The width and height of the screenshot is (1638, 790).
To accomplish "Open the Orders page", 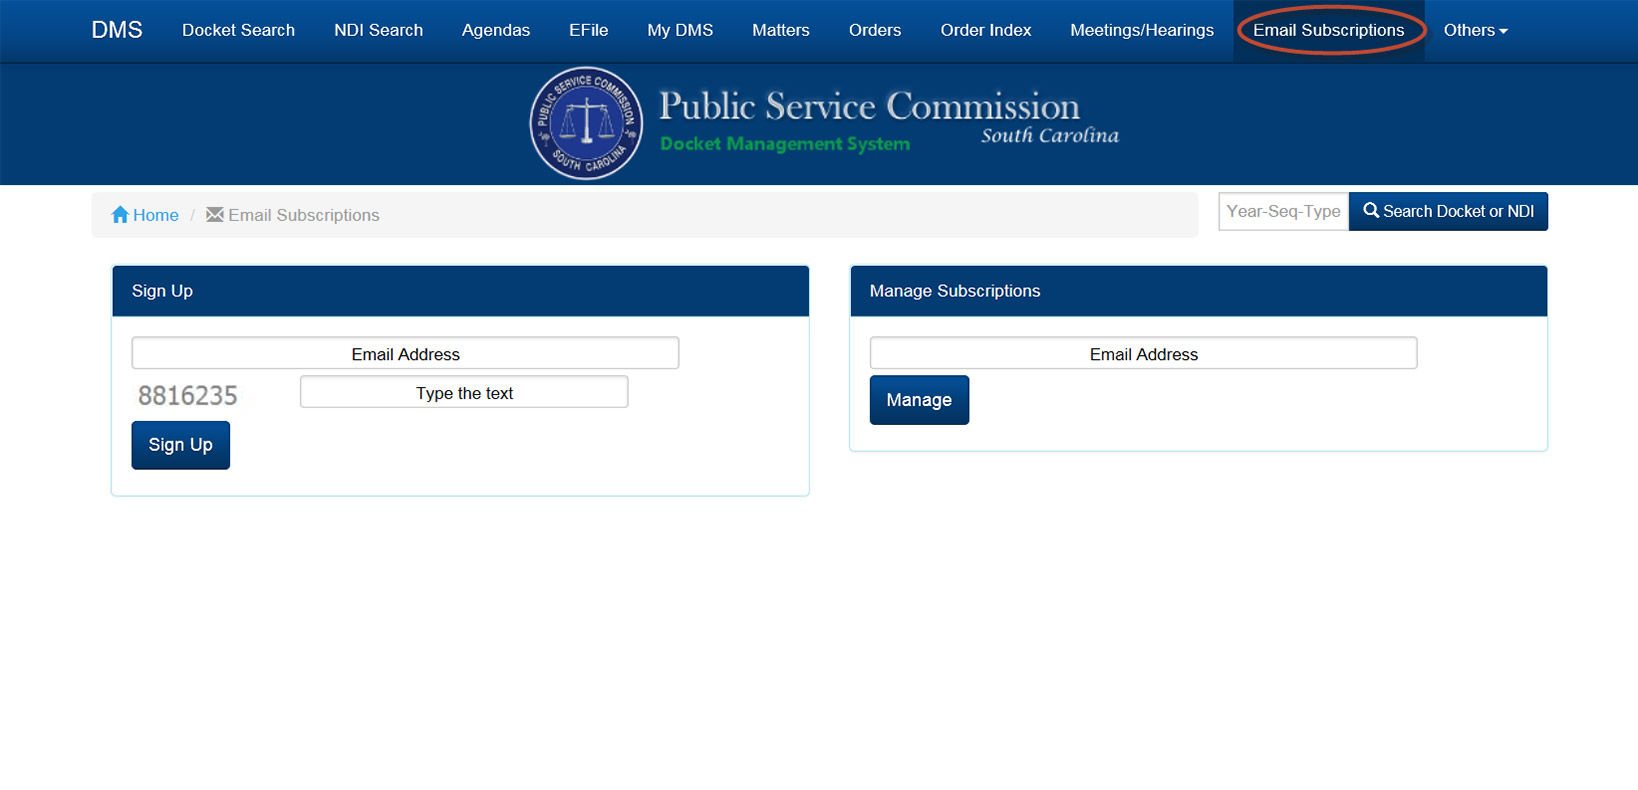I will (x=874, y=30).
